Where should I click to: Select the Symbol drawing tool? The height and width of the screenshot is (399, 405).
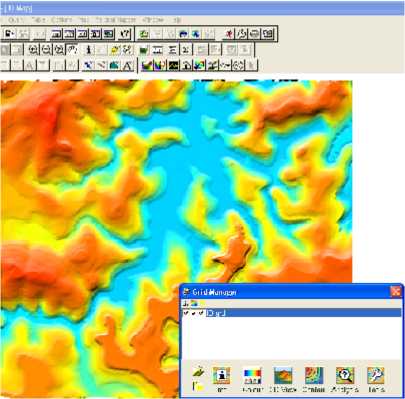(x=88, y=65)
